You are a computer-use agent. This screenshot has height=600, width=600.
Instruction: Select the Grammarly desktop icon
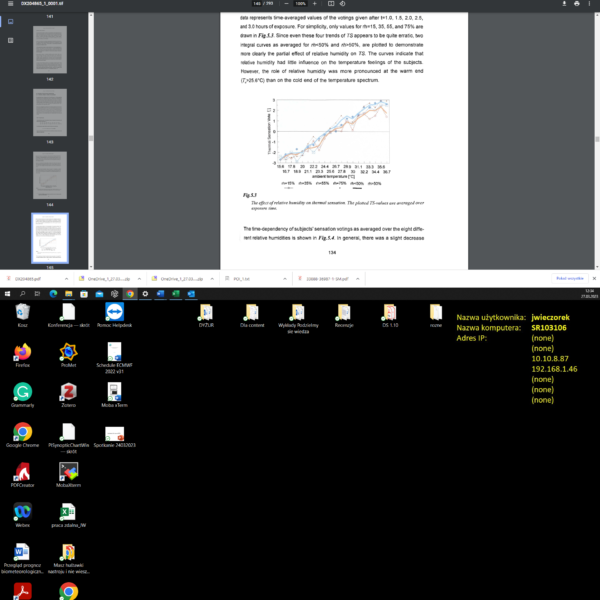(22, 392)
